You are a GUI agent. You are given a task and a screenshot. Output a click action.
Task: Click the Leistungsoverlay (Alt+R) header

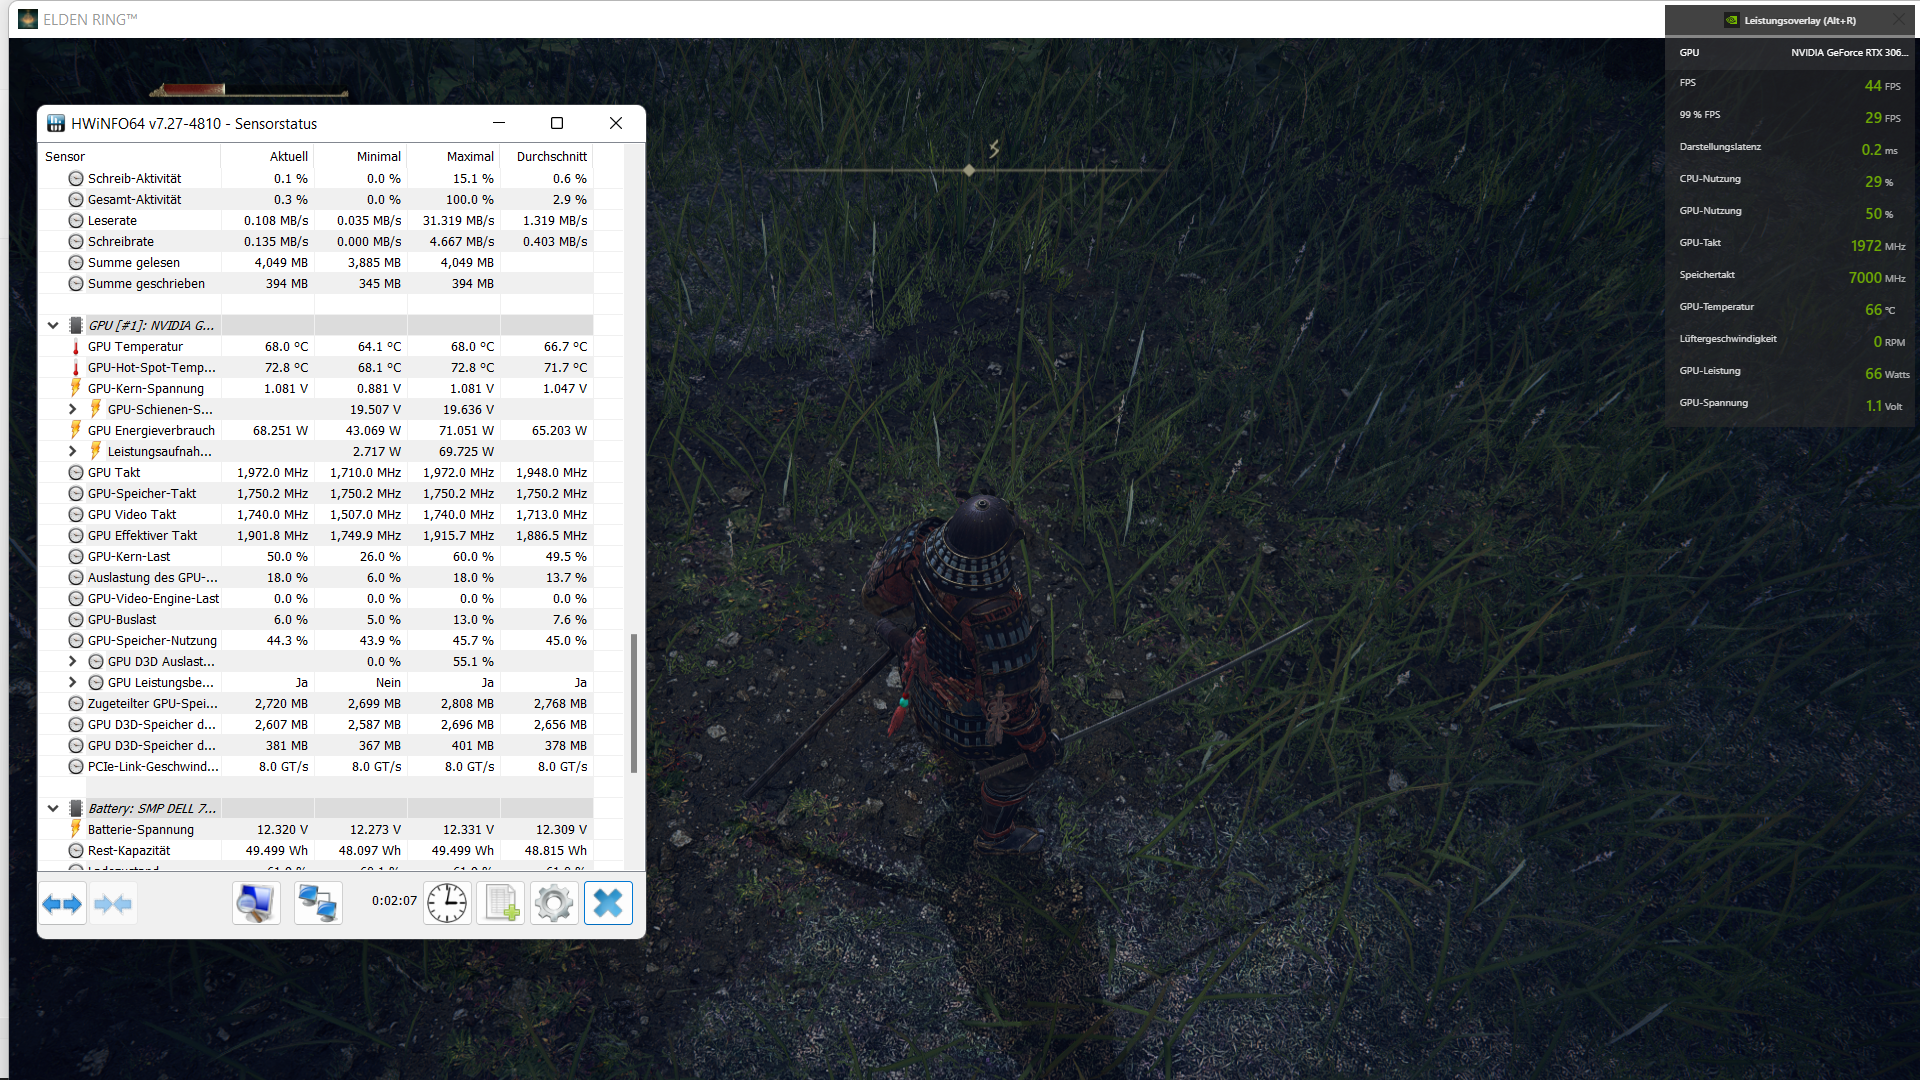pyautogui.click(x=1799, y=20)
